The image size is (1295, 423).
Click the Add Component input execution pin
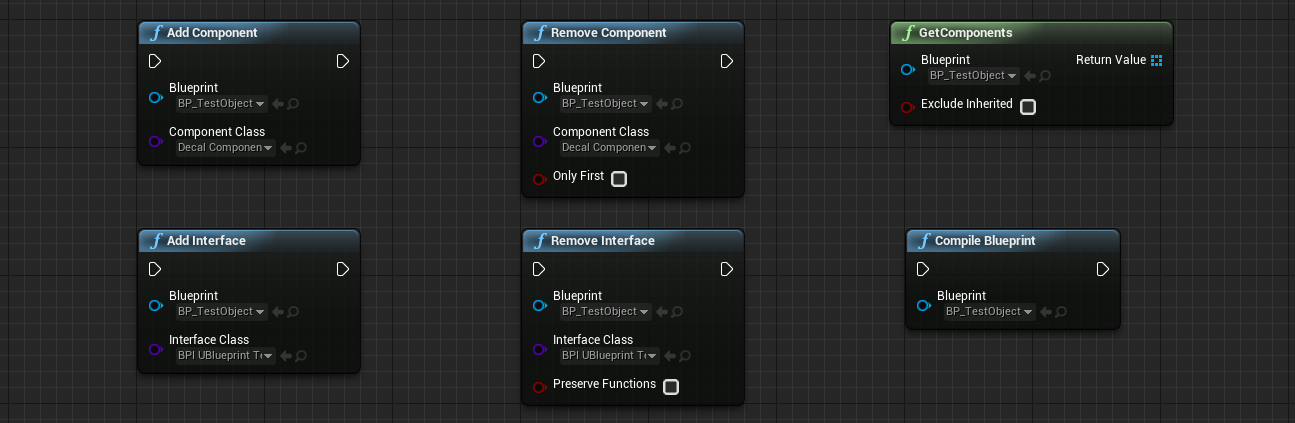point(155,62)
